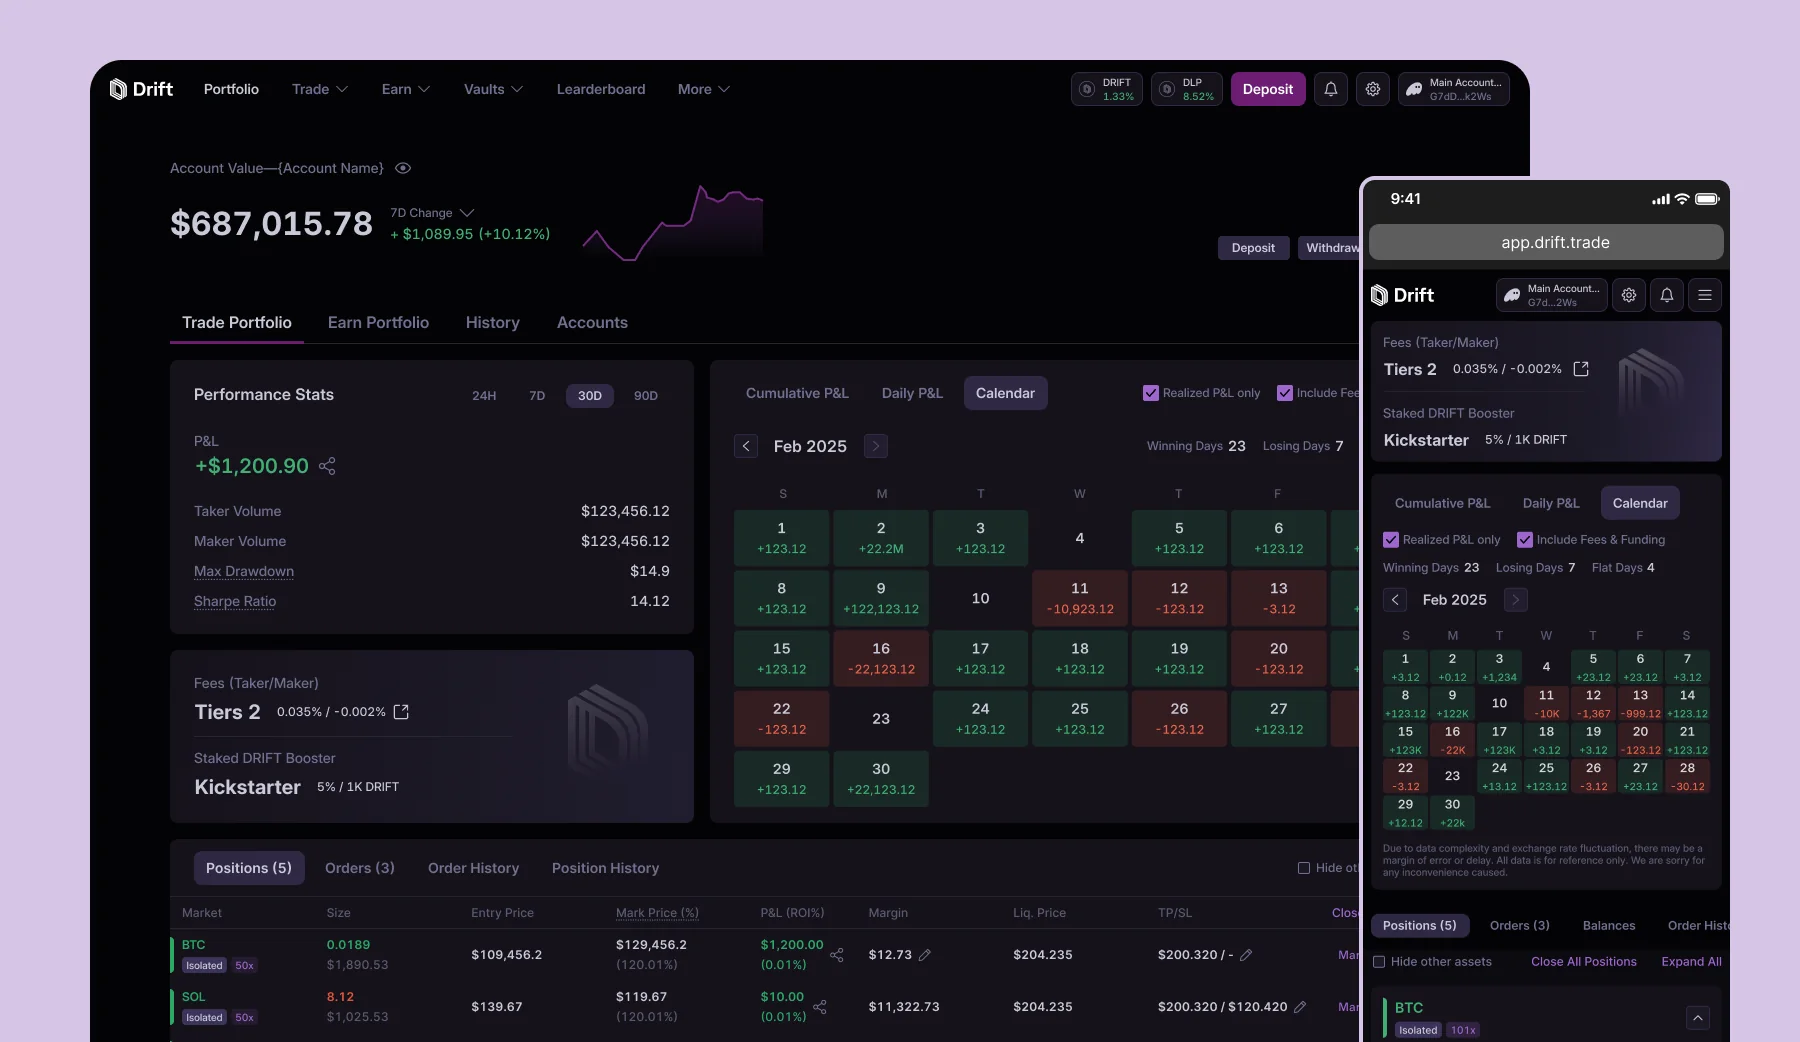Share the P&L +$1,200.90 value
This screenshot has height=1042, width=1800.
(x=327, y=466)
